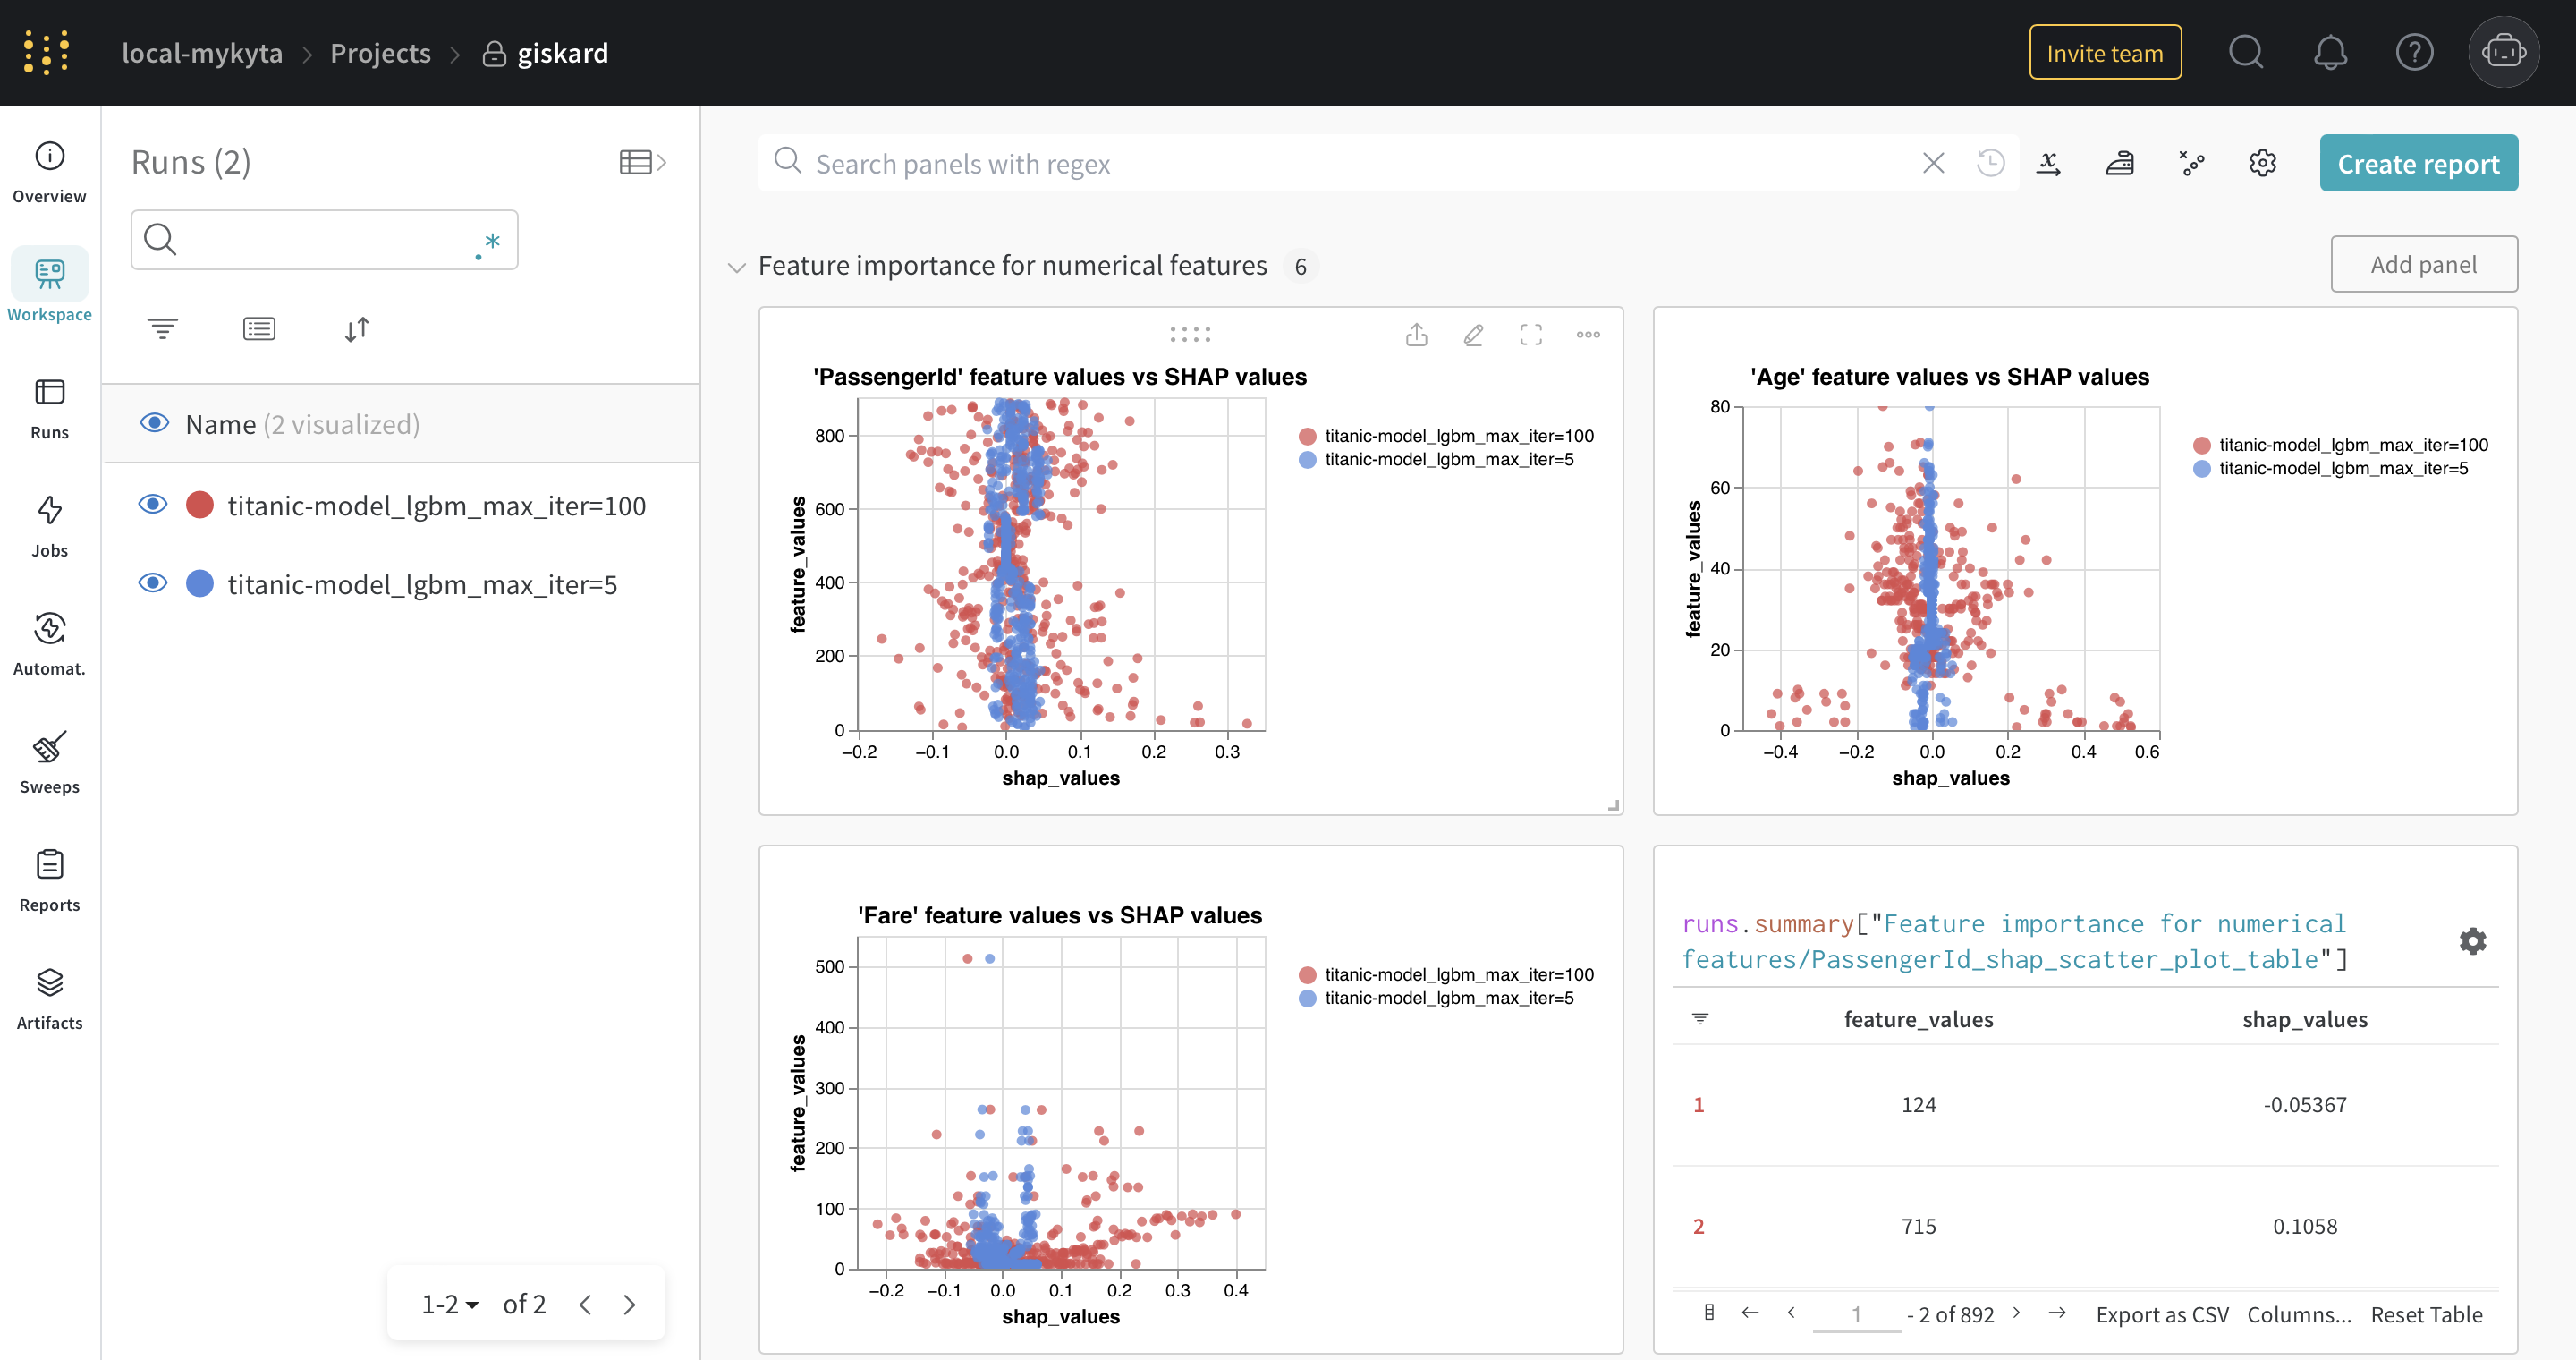The width and height of the screenshot is (2576, 1360).
Task: Open the help question mark icon
Action: pos(2414,52)
